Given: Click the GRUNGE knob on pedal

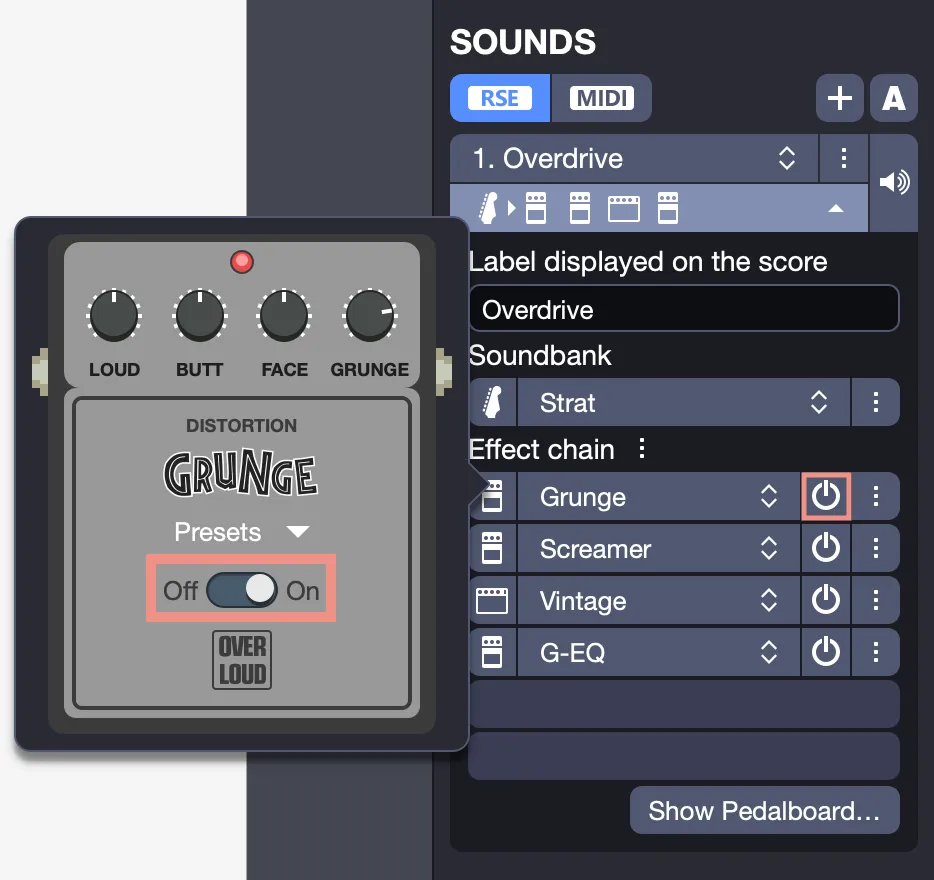Looking at the screenshot, I should [x=370, y=315].
